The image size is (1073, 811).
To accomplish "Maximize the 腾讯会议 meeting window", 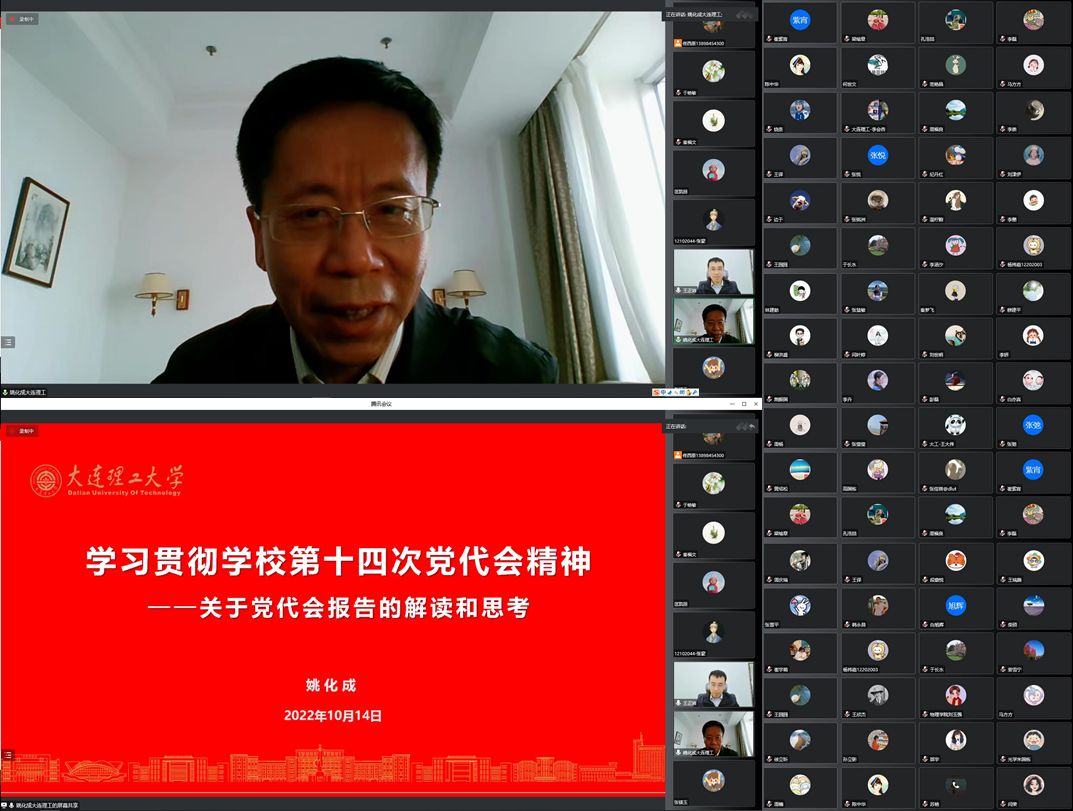I will [743, 404].
